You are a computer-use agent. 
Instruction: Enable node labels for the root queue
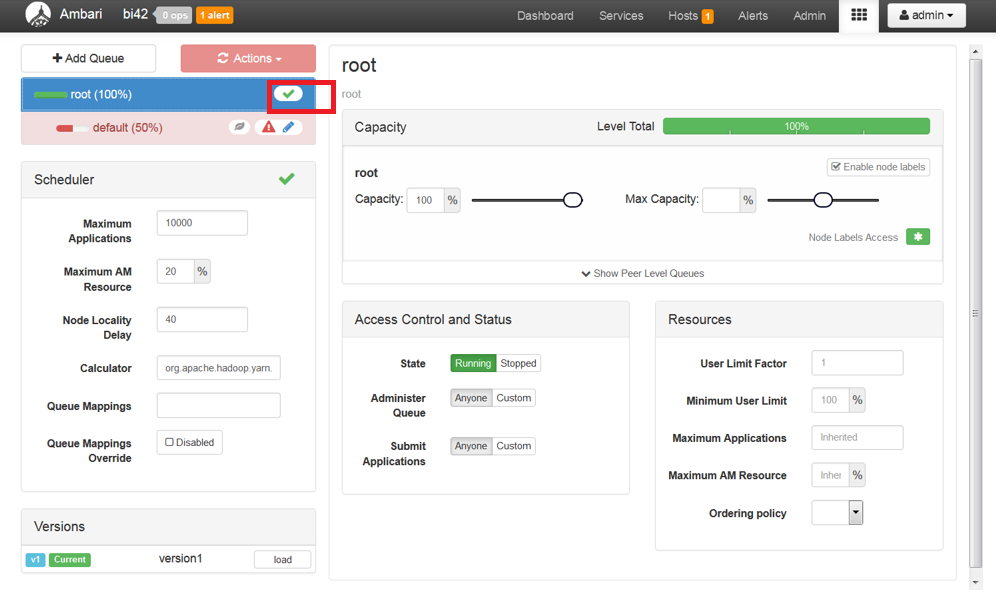point(878,167)
